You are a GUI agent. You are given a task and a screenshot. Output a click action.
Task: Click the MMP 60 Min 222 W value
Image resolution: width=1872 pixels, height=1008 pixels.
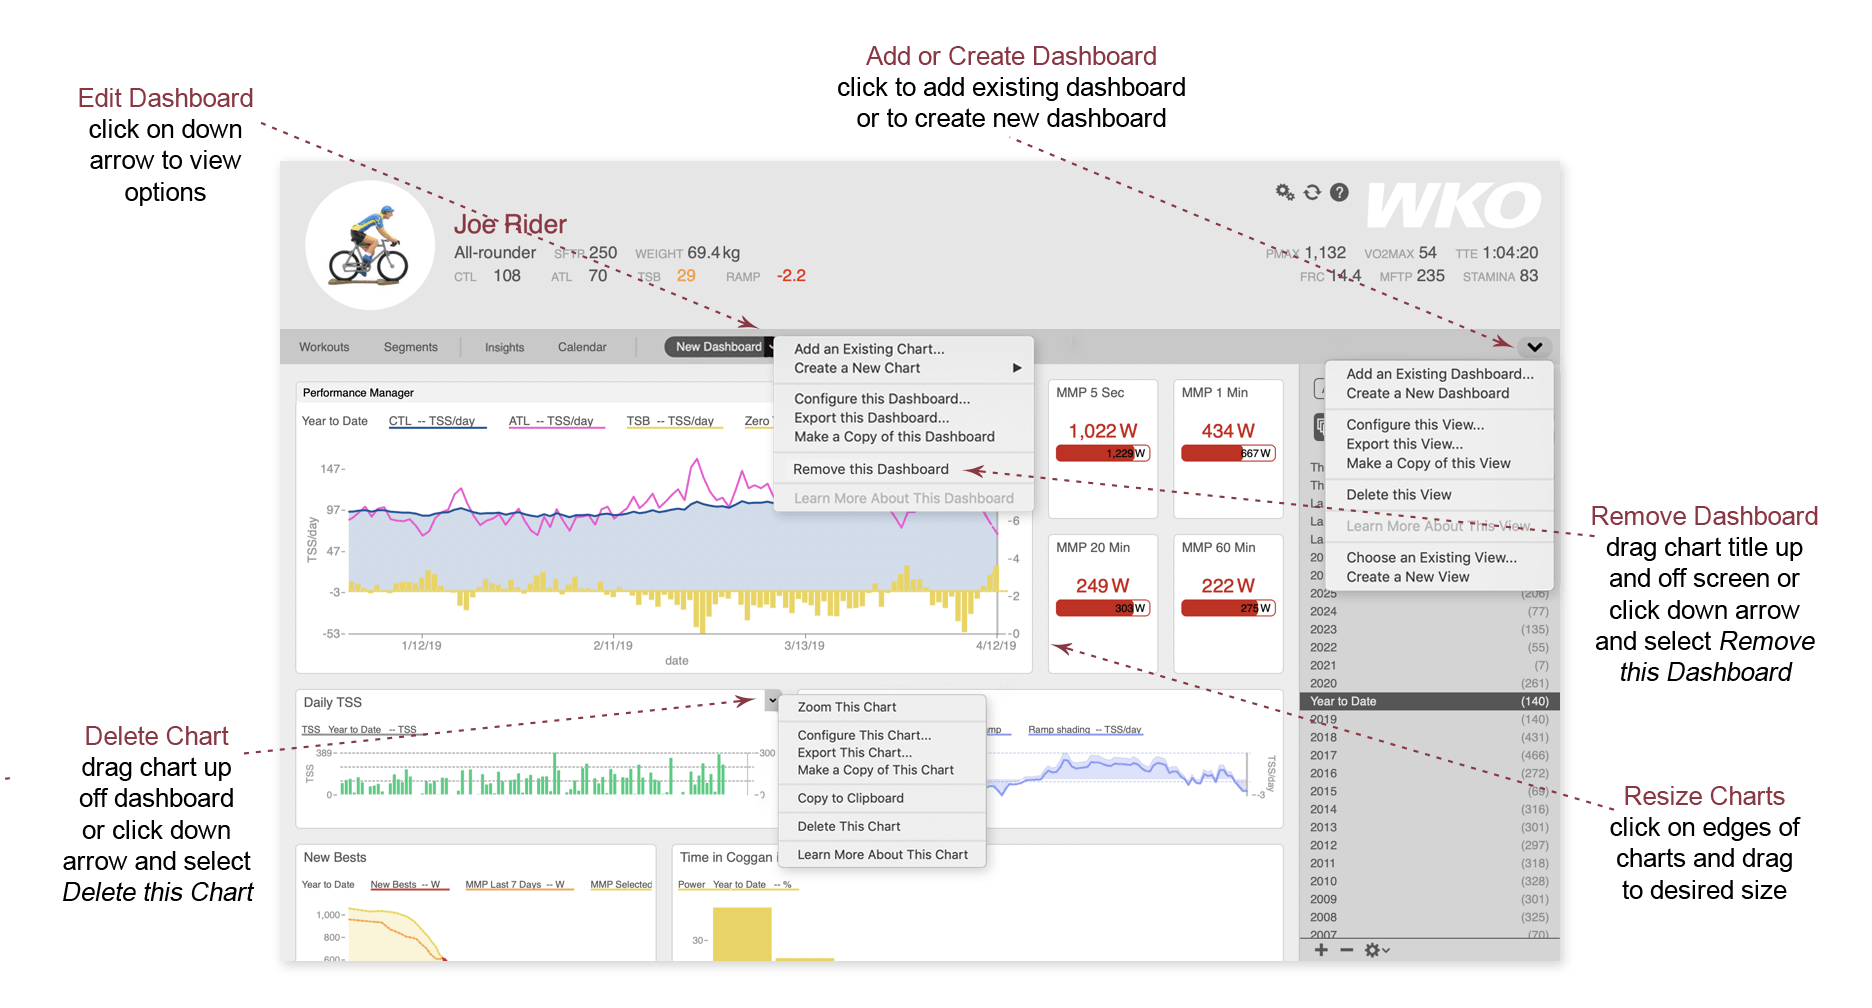pos(1228,585)
